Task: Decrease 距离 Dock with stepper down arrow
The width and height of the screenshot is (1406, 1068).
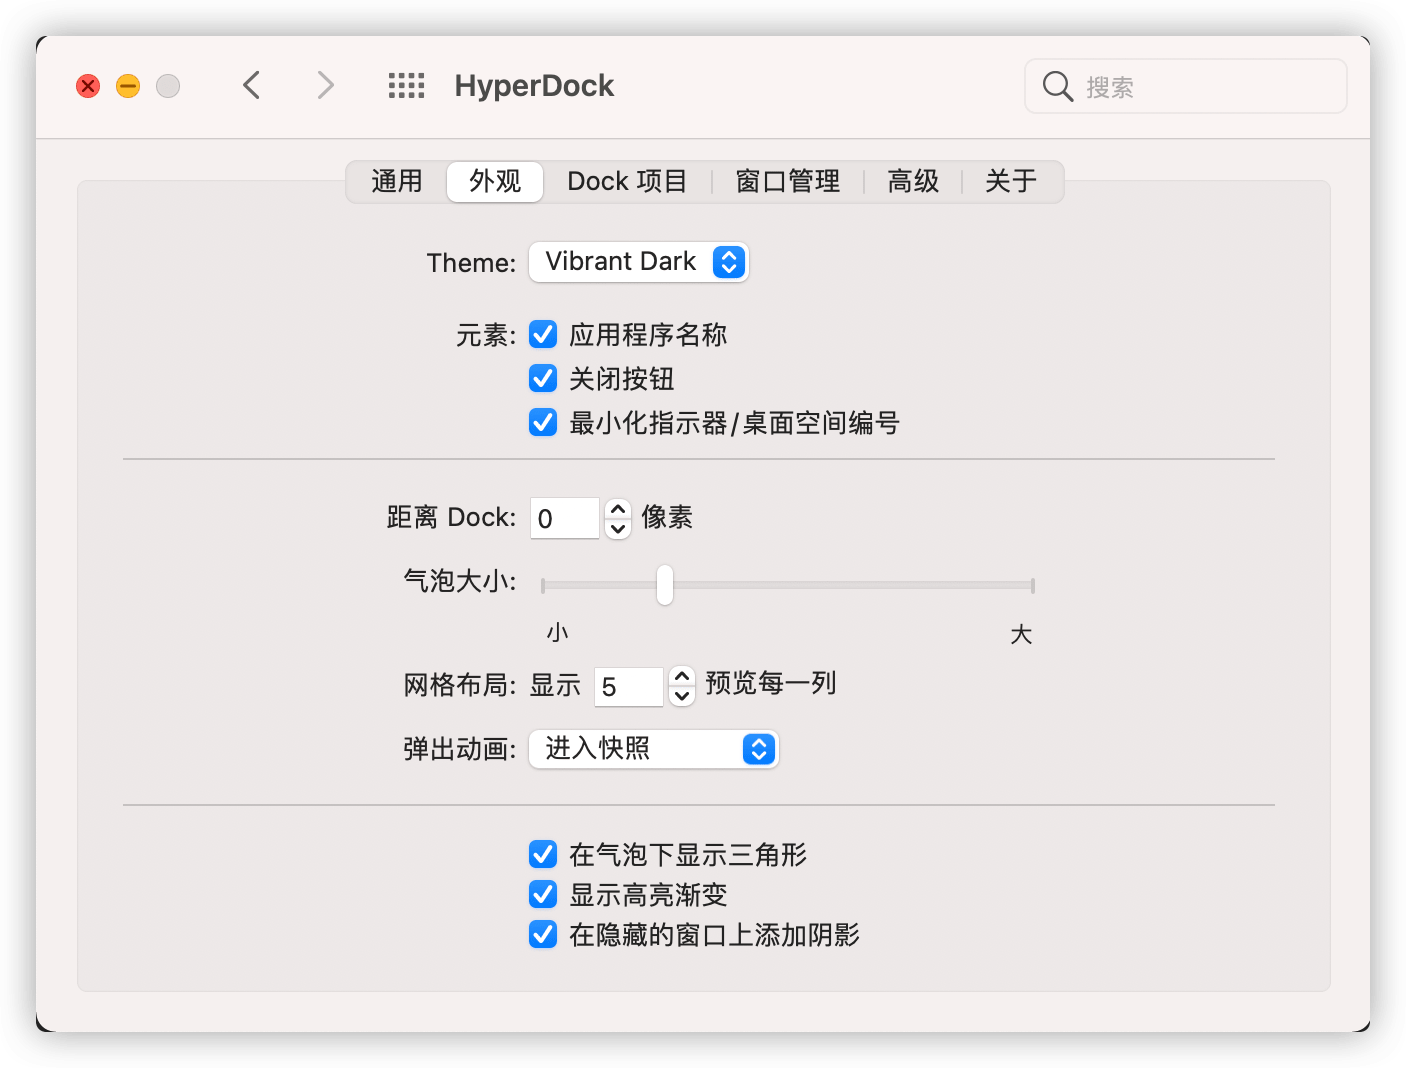Action: [618, 529]
